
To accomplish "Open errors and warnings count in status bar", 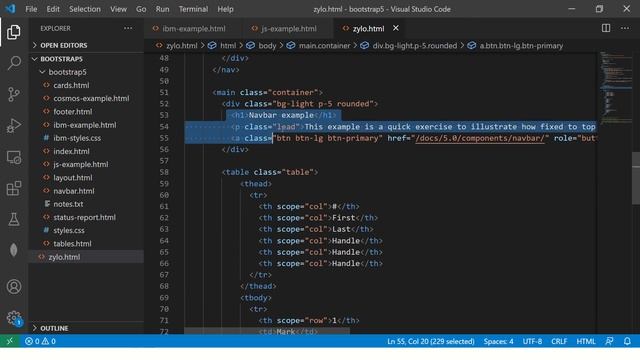I will [40, 341].
